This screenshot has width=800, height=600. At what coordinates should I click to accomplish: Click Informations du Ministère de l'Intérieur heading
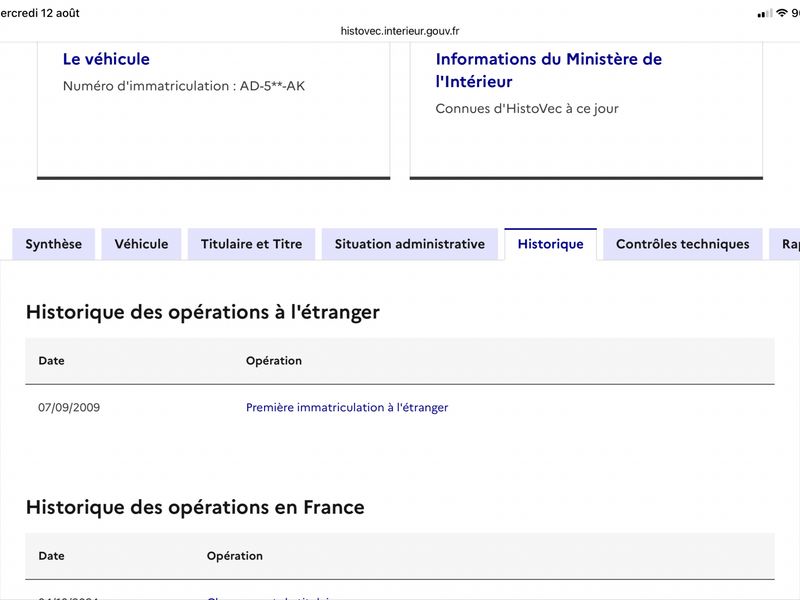(x=548, y=70)
